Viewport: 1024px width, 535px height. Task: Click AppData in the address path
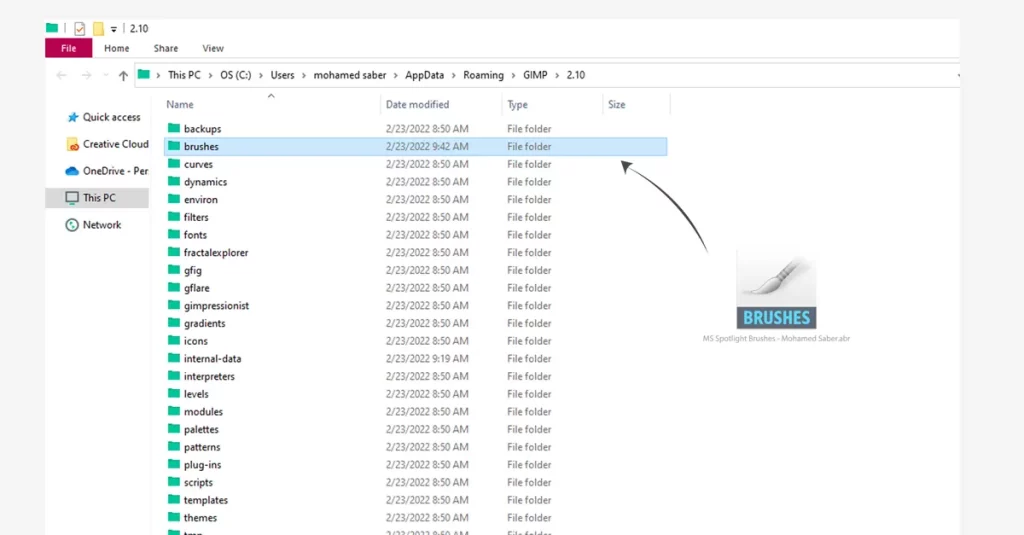424,75
